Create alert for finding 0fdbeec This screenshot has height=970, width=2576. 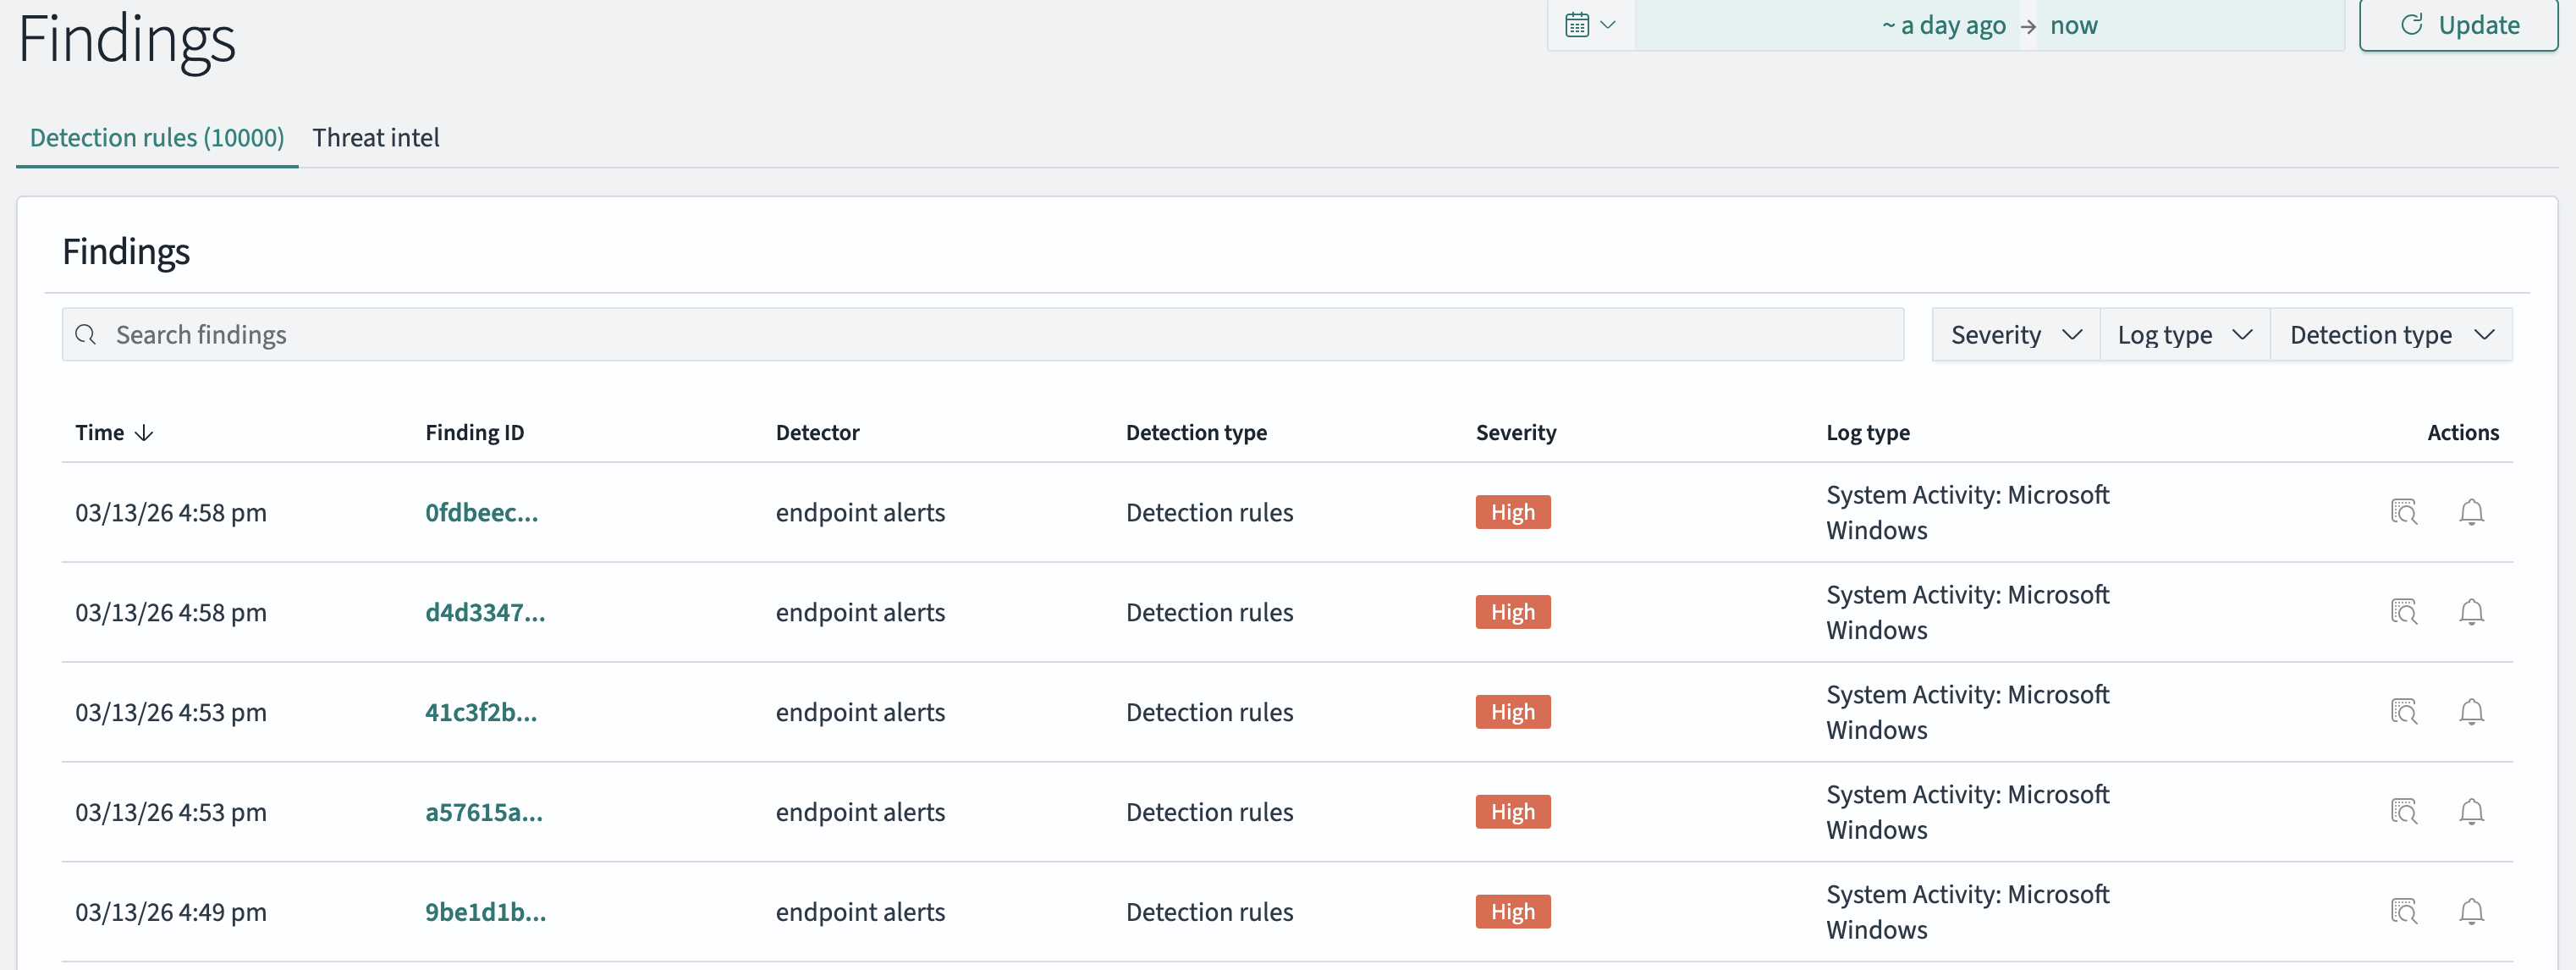pos(2470,512)
